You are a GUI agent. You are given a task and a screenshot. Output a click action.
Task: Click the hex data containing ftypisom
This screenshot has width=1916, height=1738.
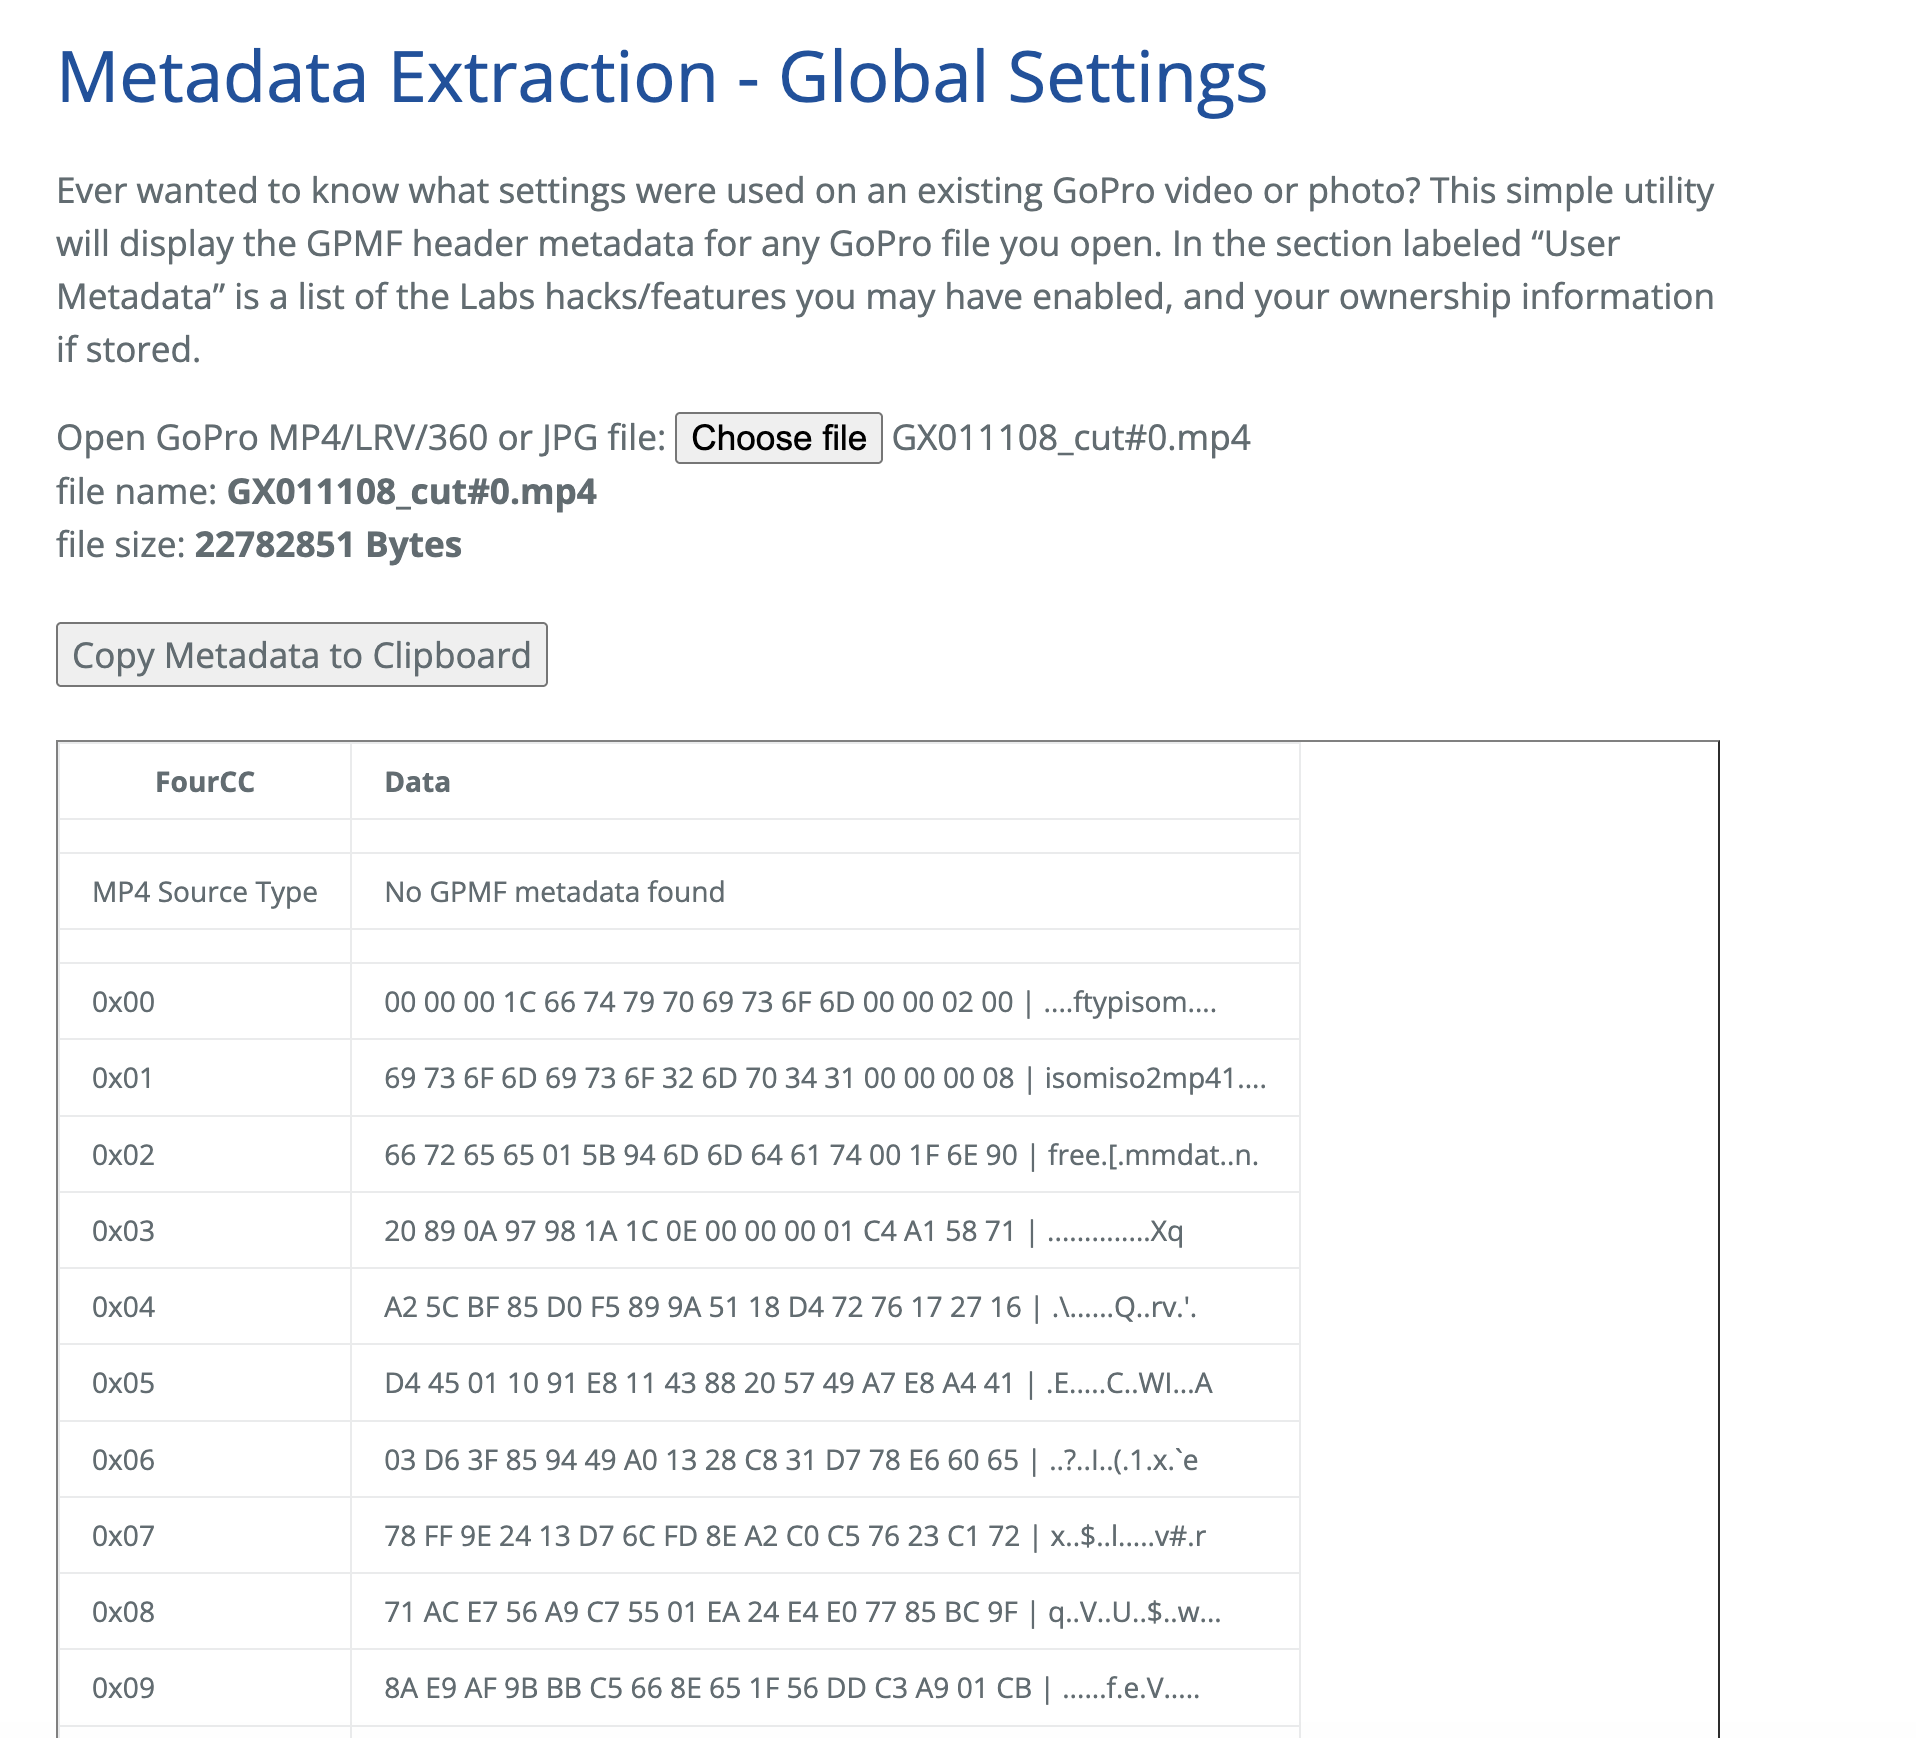coord(799,1002)
